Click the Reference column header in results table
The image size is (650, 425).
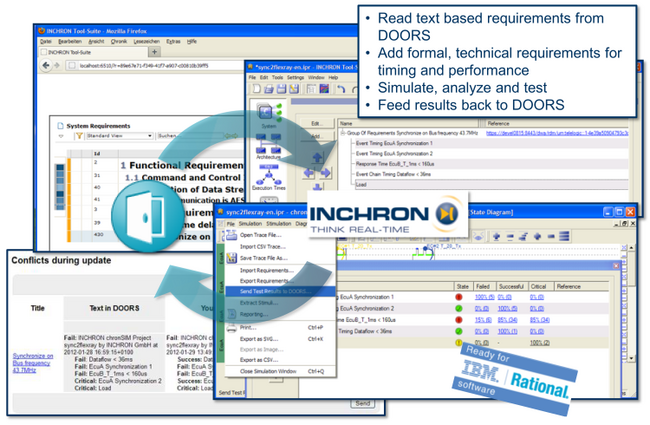[581, 287]
